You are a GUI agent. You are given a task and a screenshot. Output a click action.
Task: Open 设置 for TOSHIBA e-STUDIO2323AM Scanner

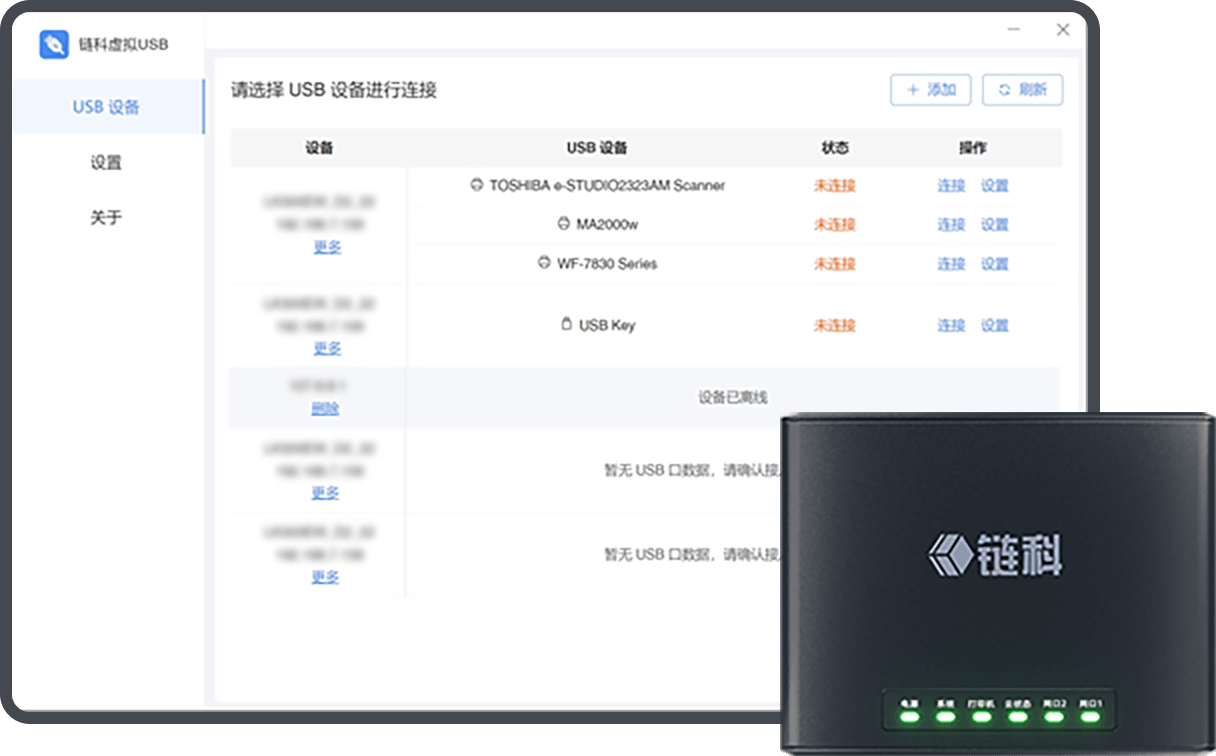[995, 185]
